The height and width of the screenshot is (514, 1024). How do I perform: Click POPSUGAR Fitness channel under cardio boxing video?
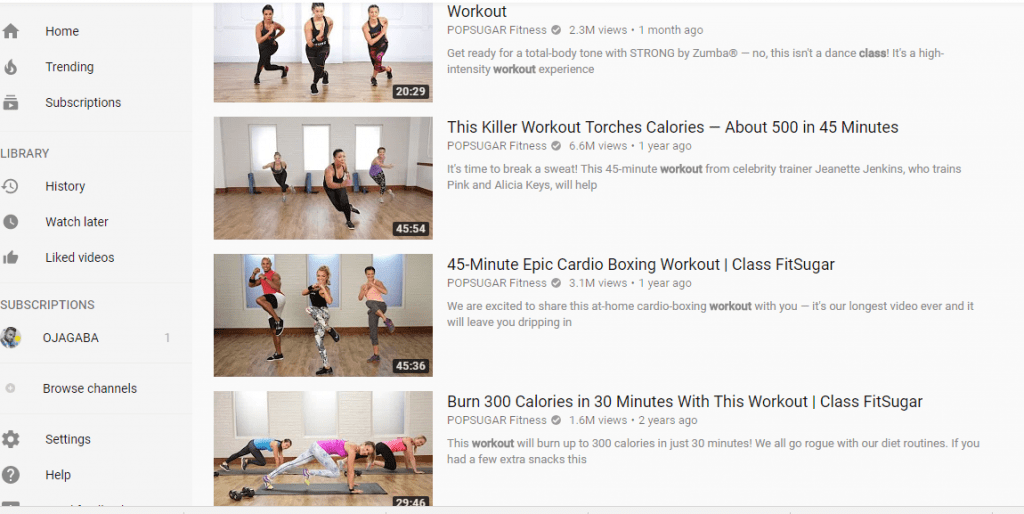(498, 283)
